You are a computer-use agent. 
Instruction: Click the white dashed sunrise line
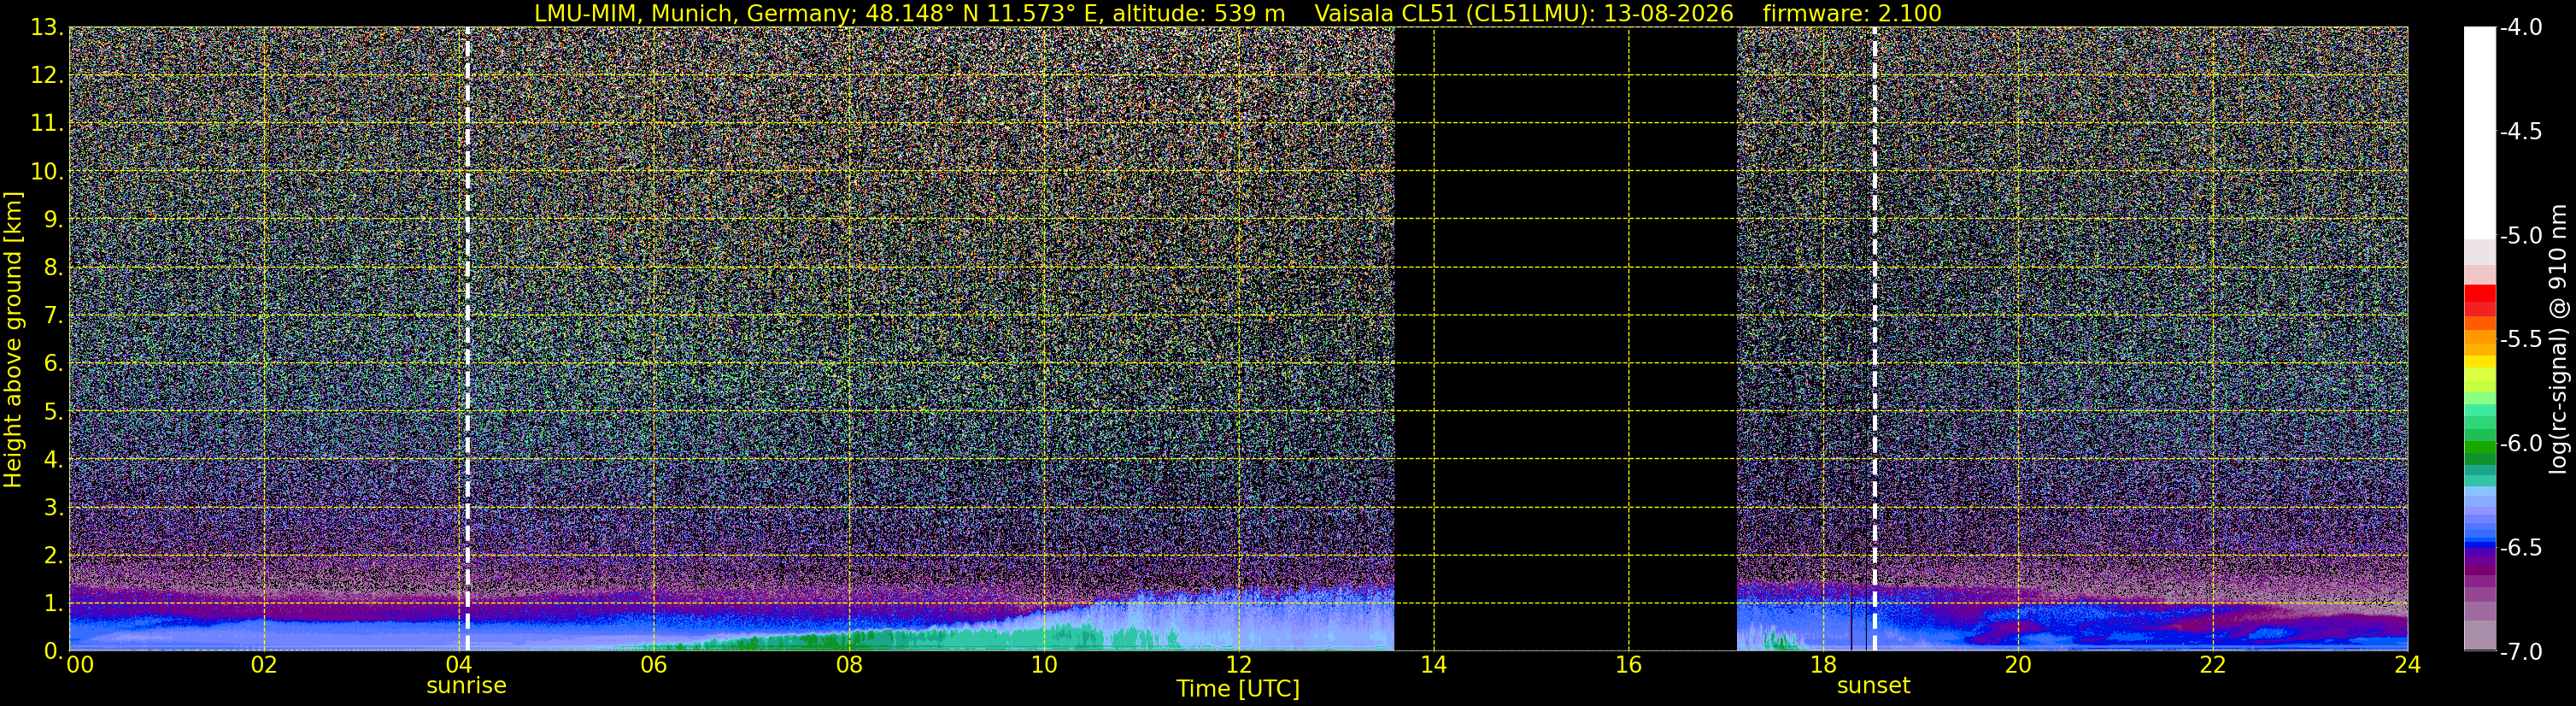[467, 339]
